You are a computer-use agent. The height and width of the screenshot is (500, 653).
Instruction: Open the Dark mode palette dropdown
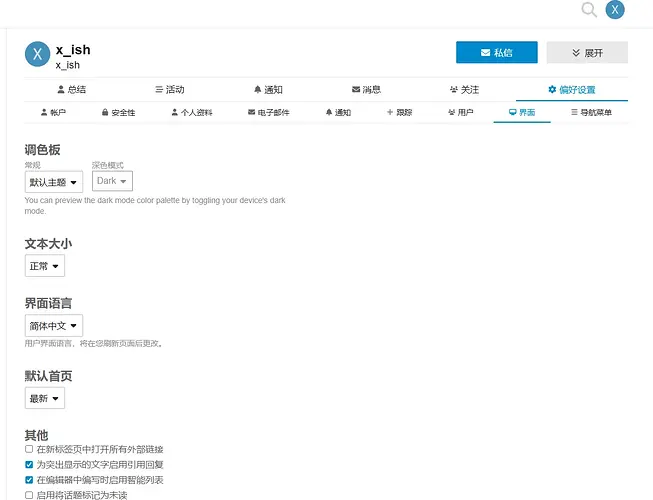[112, 182]
